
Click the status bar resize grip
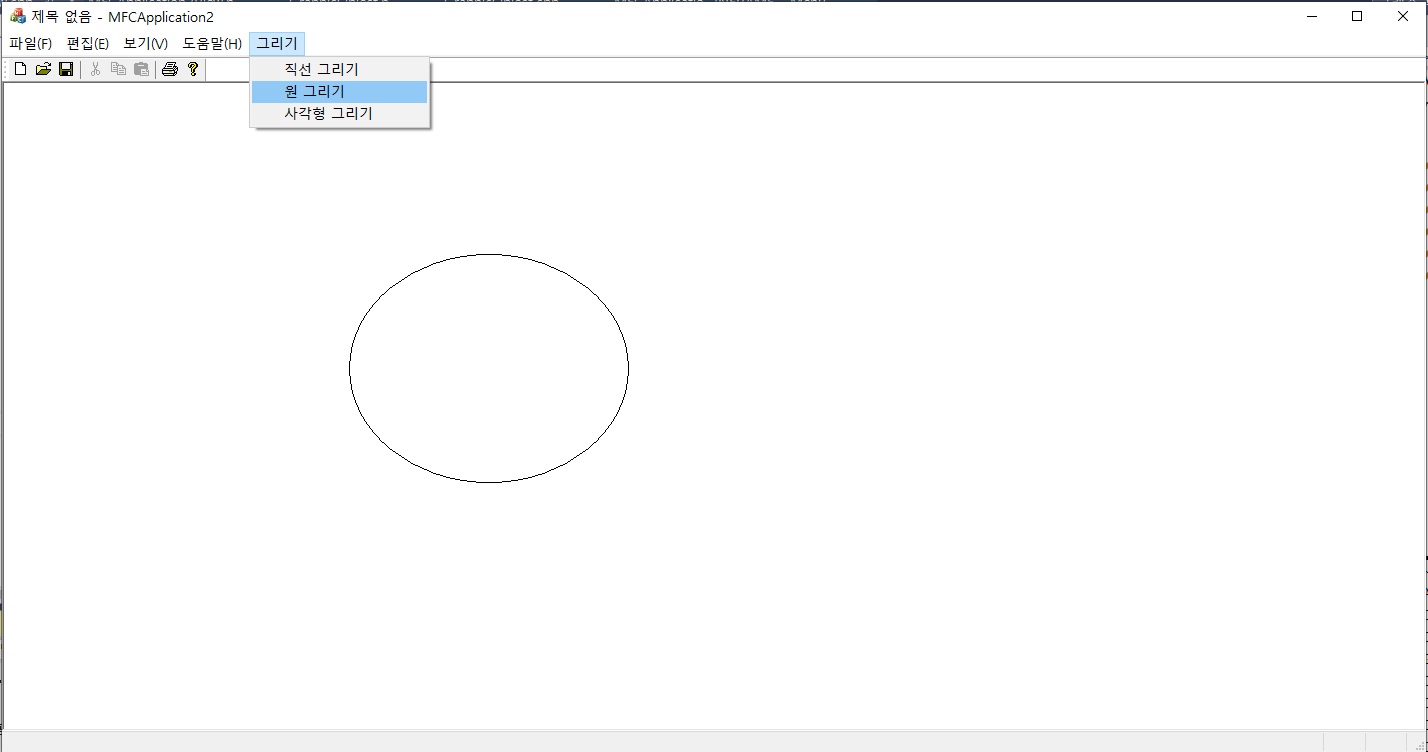[x=1419, y=743]
